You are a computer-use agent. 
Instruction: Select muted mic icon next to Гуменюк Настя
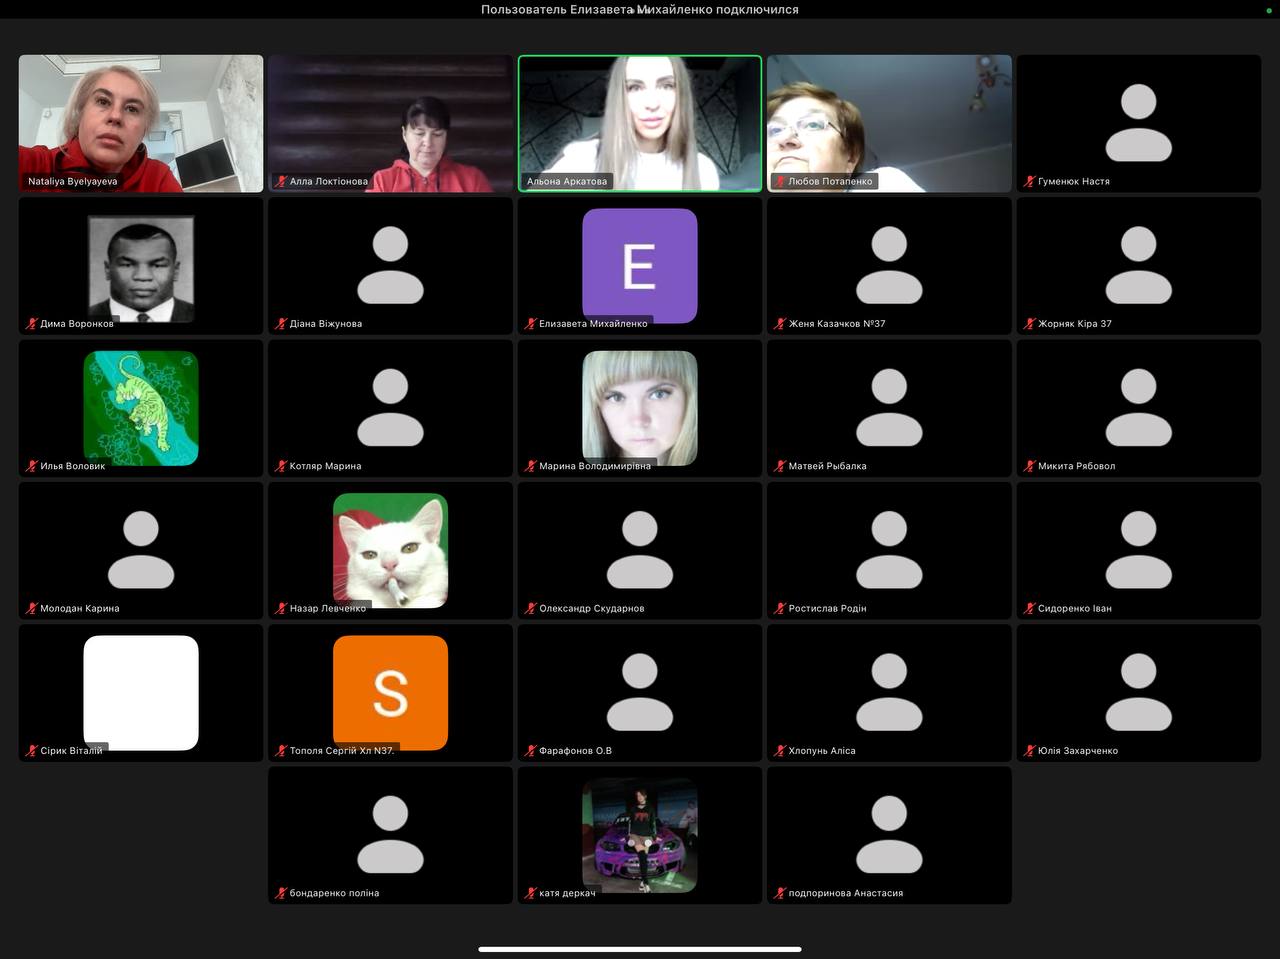pyautogui.click(x=1029, y=182)
